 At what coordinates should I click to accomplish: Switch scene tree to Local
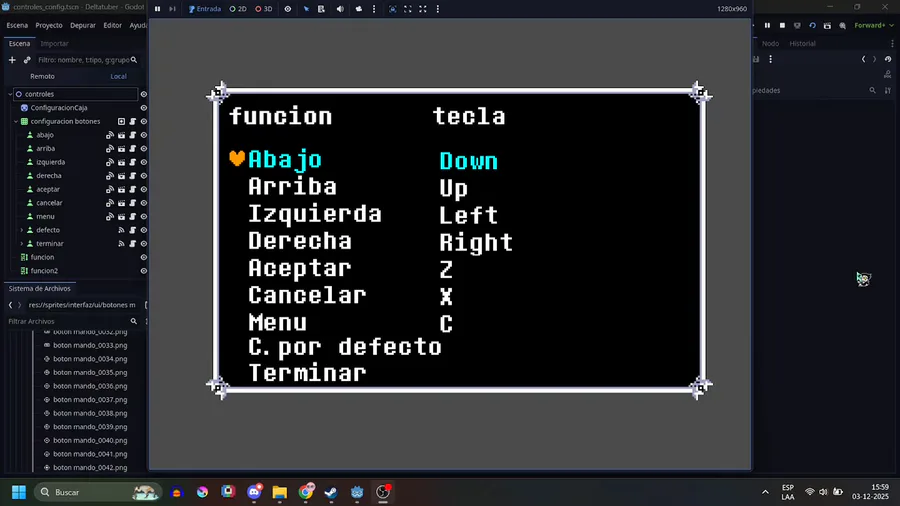(118, 76)
